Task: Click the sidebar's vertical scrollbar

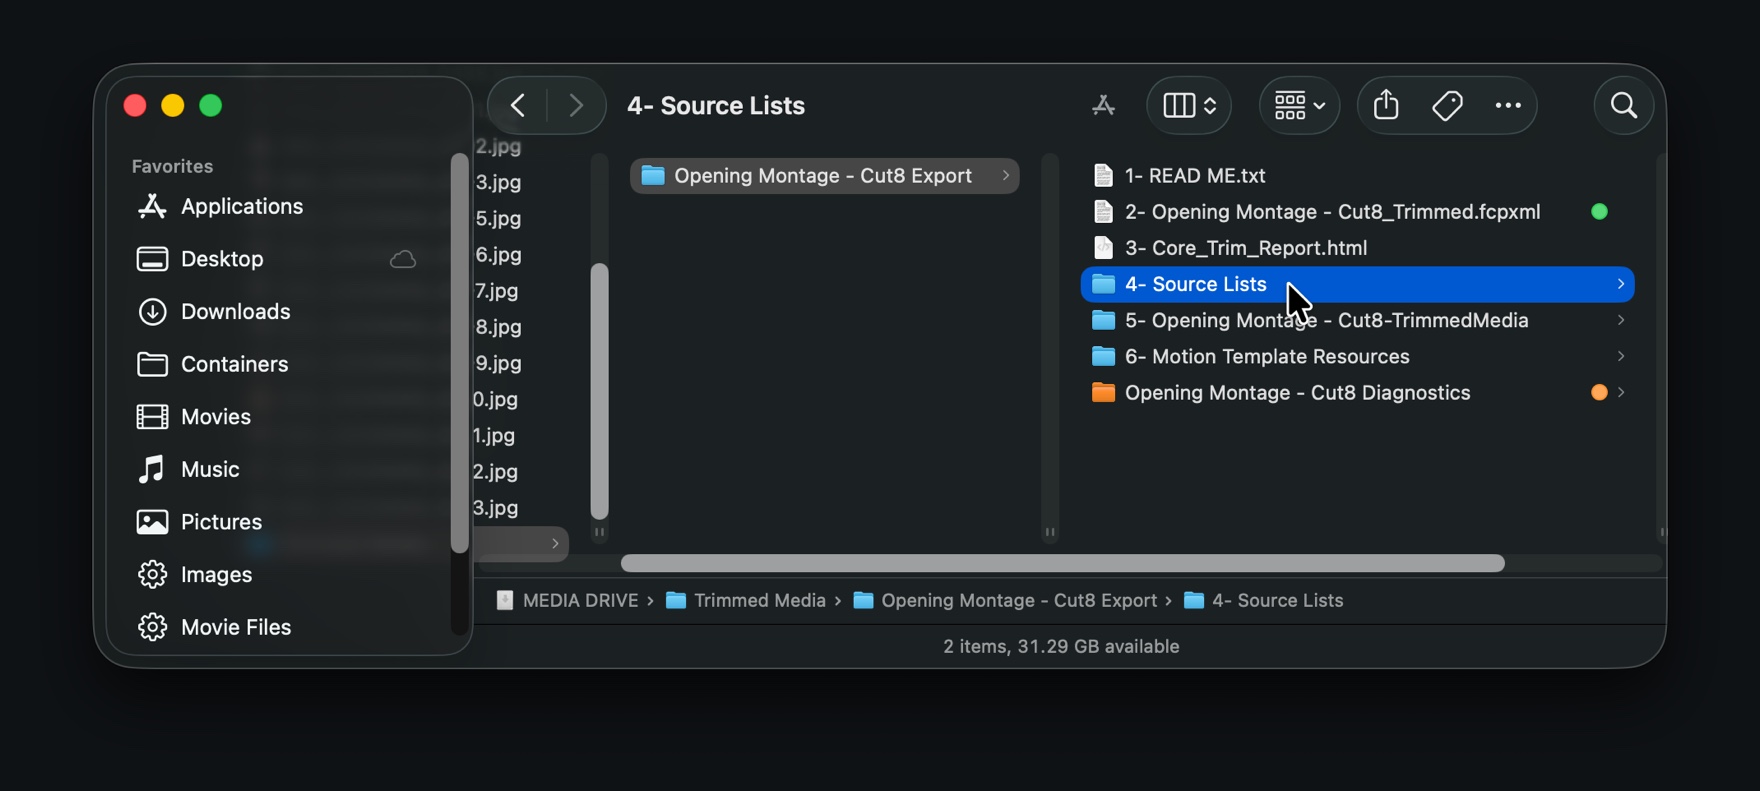Action: tap(459, 353)
